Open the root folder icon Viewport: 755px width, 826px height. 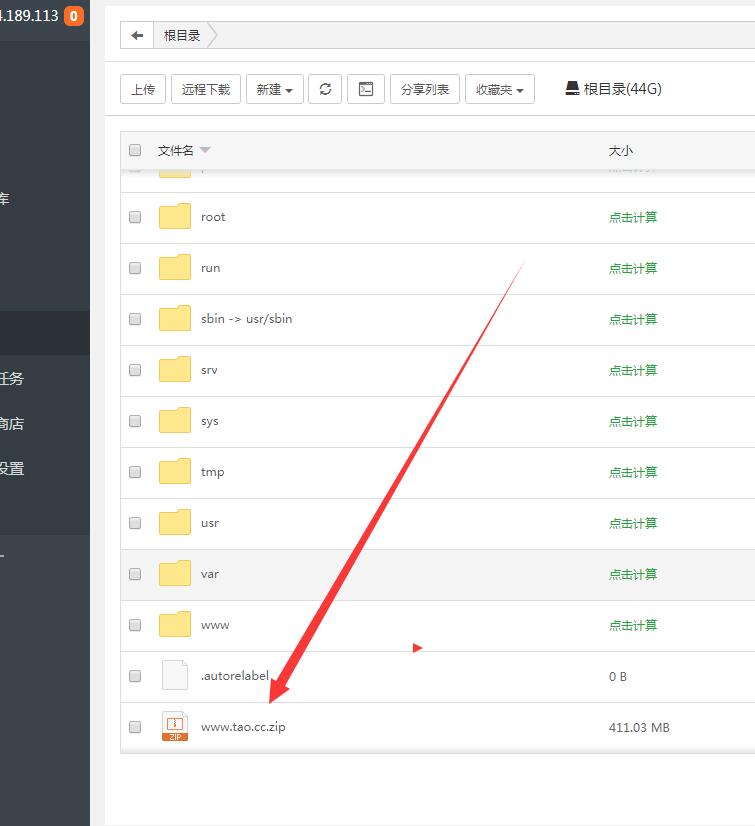coord(175,217)
